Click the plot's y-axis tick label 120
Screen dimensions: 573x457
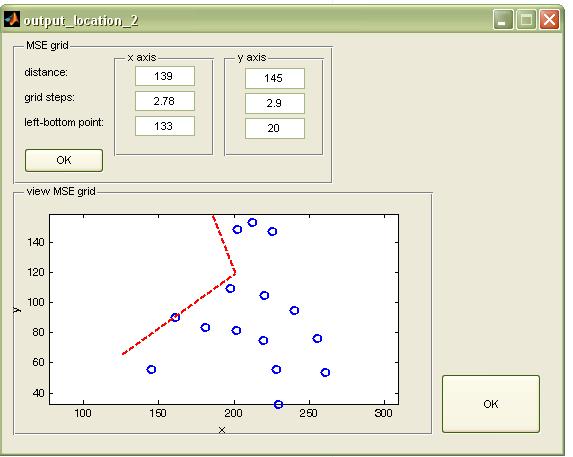coord(36,273)
